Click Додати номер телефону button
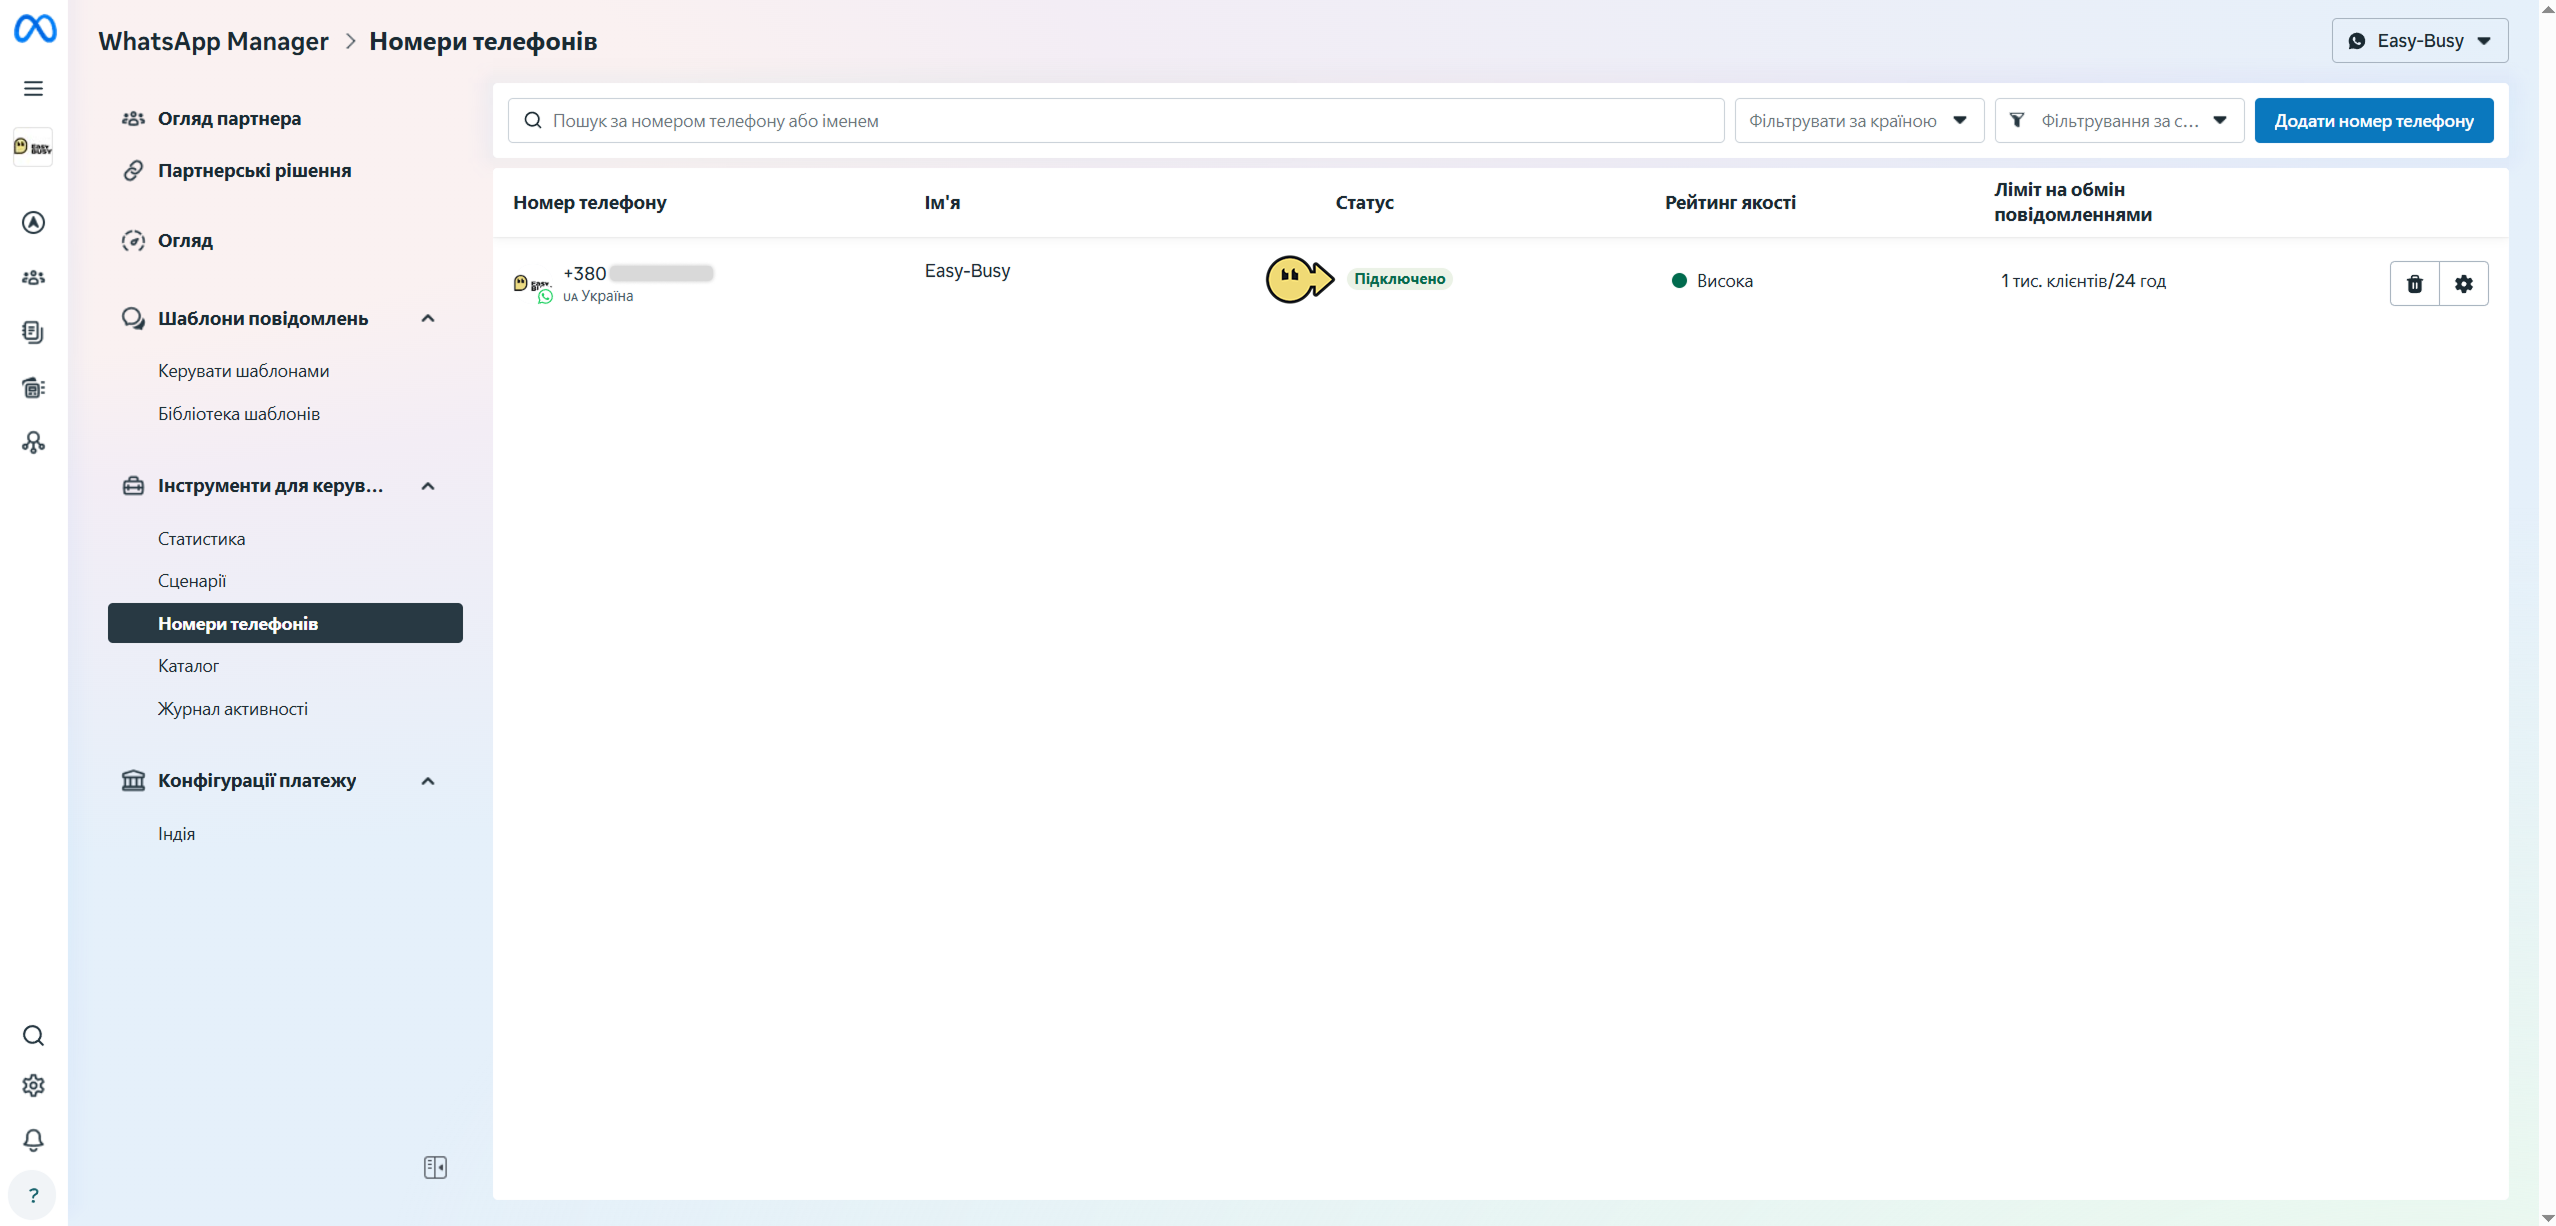Image resolution: width=2556 pixels, height=1226 pixels. (x=2374, y=120)
